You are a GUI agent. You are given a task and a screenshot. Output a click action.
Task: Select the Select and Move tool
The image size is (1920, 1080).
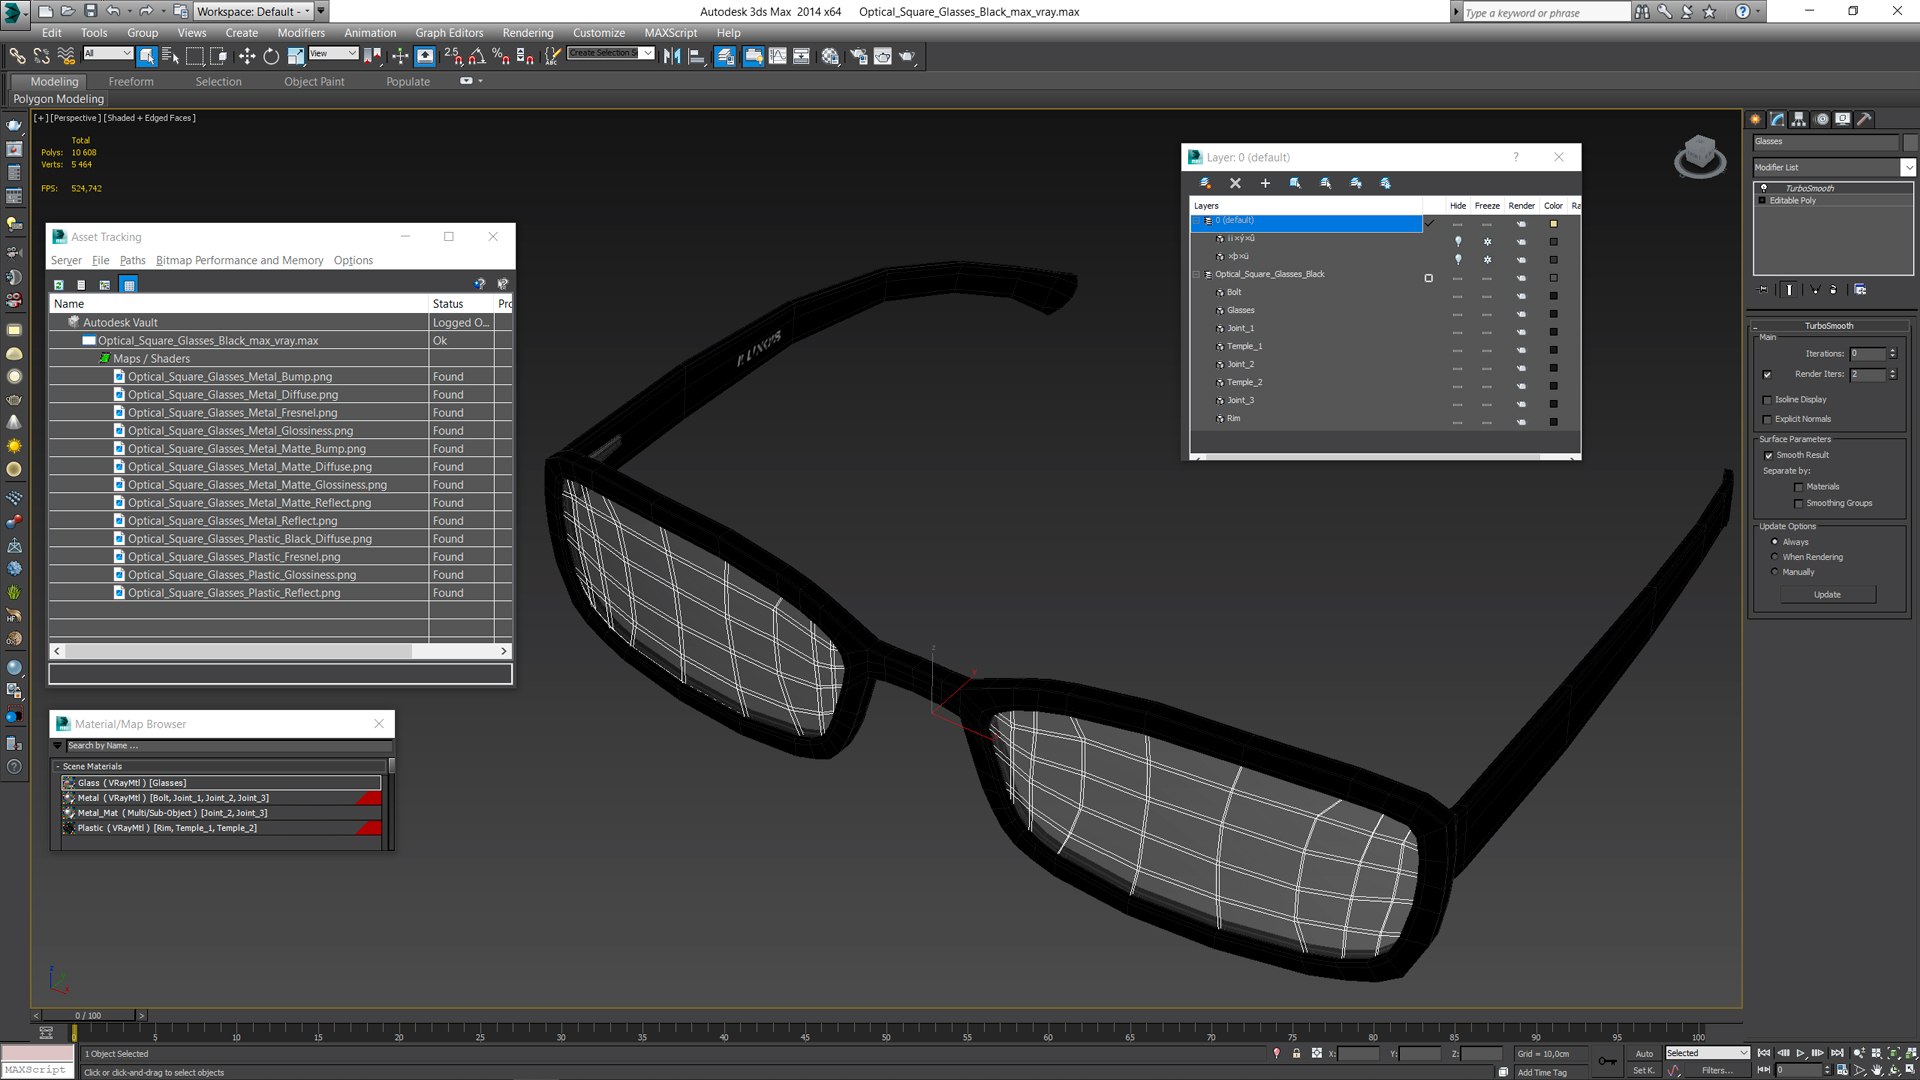click(x=247, y=57)
